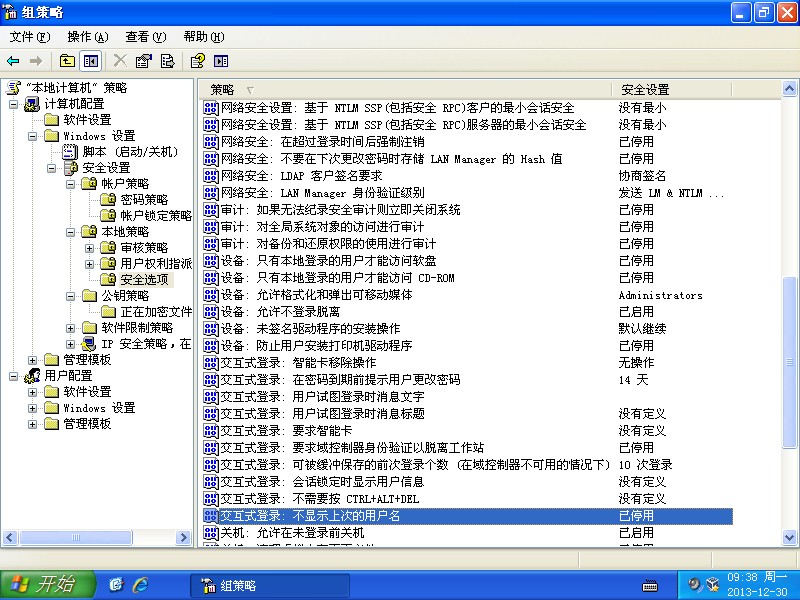This screenshot has height=600, width=800.
Task: Click the Back arrow toolbar icon
Action: [x=13, y=61]
